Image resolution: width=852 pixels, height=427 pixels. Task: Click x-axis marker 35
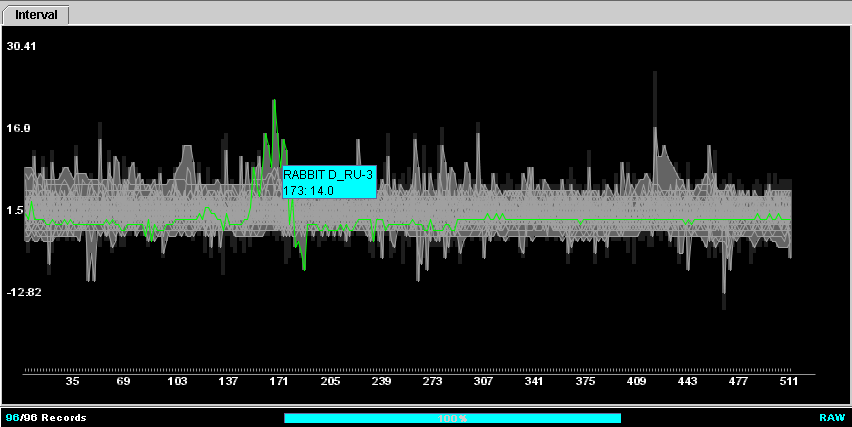(72, 382)
